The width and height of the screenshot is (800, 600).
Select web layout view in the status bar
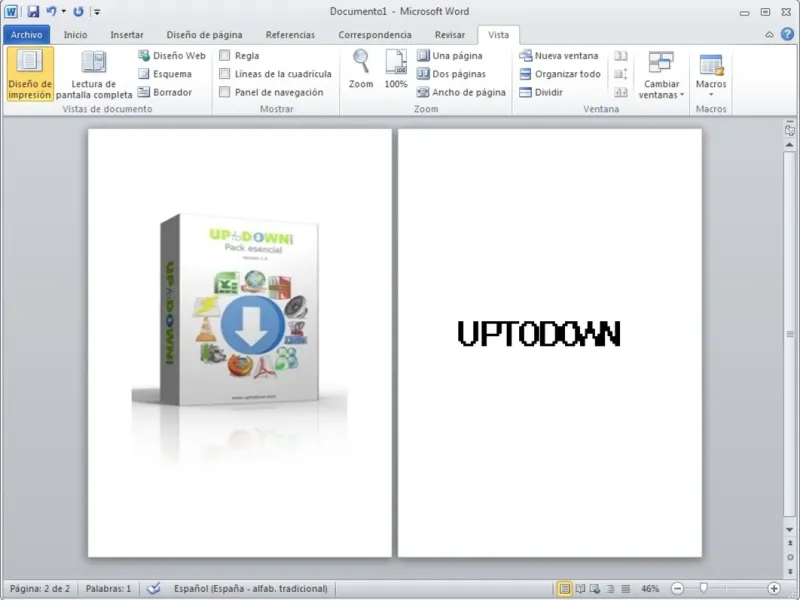[x=595, y=589]
